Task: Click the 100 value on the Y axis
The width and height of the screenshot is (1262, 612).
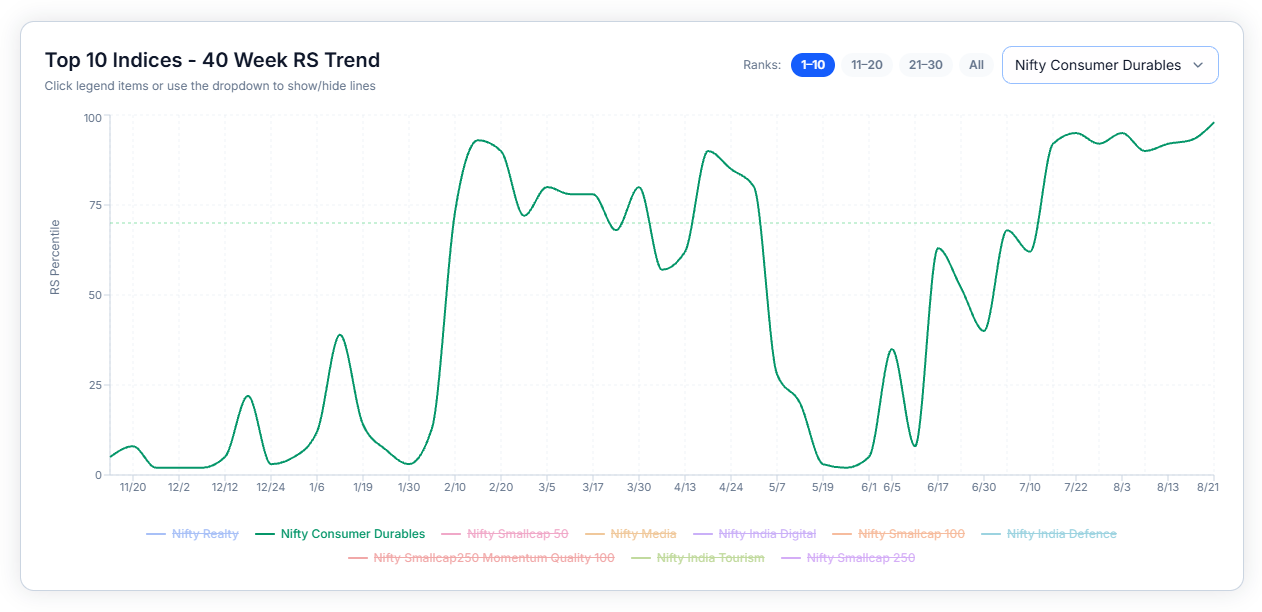Action: coord(92,118)
